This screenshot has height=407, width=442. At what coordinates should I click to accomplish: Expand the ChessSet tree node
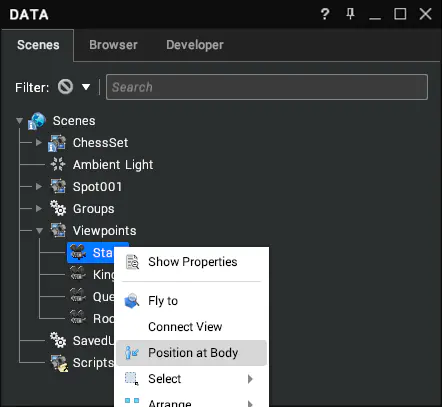(x=39, y=142)
